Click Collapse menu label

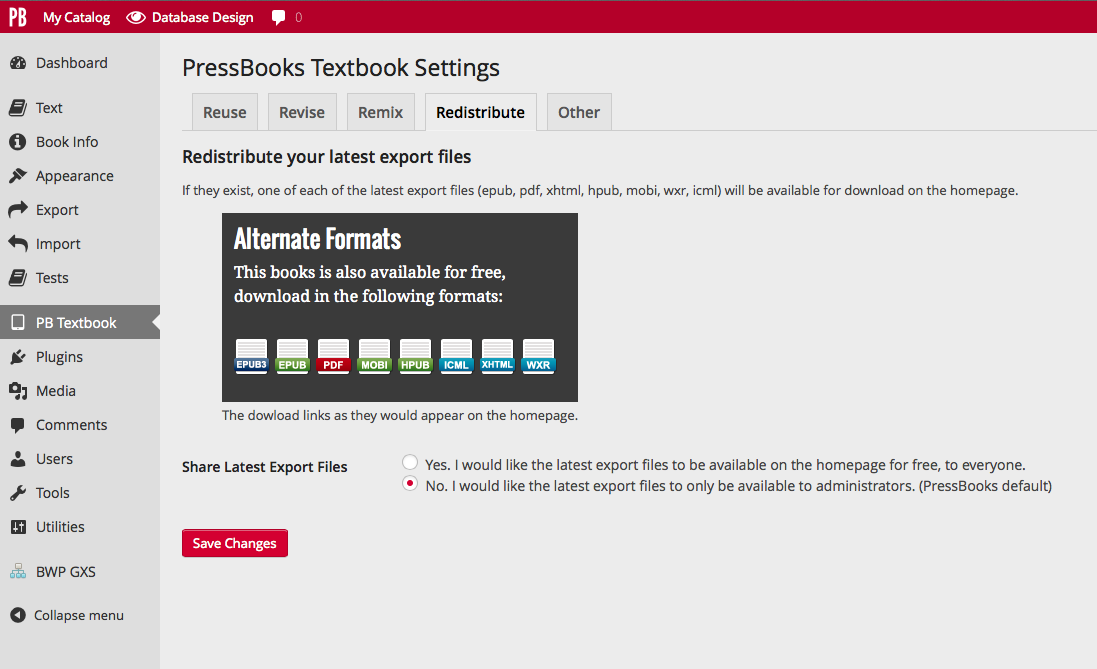[x=79, y=615]
